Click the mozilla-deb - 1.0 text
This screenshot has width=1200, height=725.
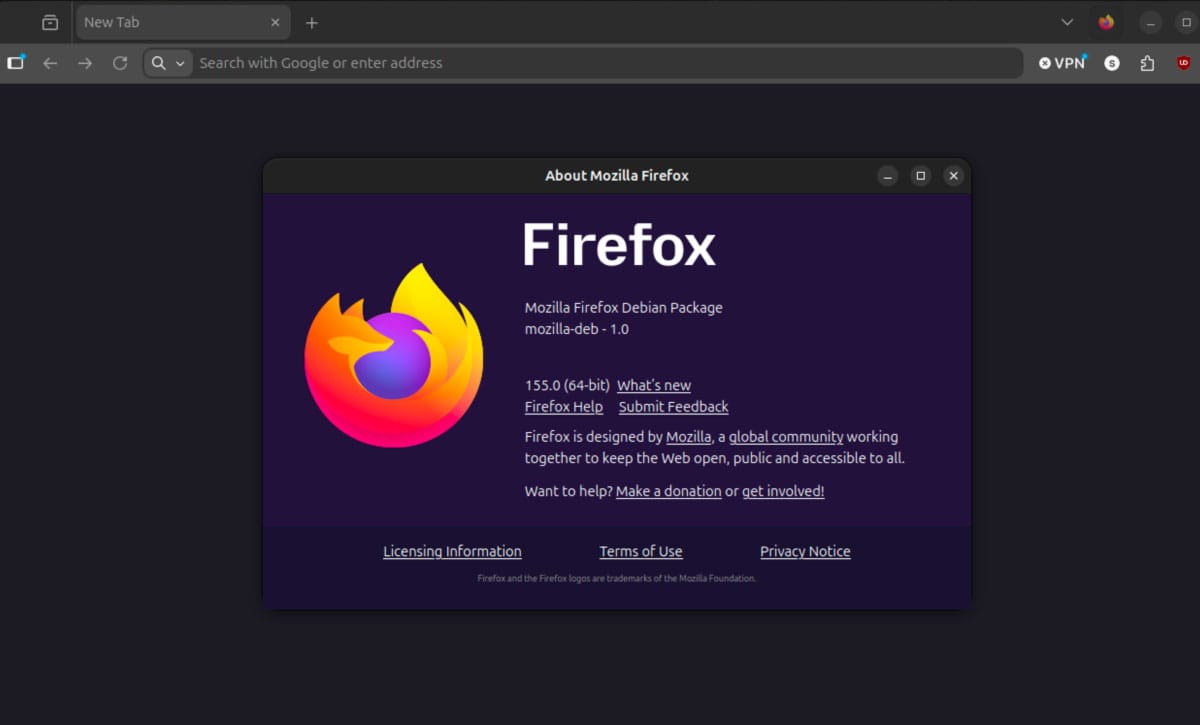[x=577, y=329]
